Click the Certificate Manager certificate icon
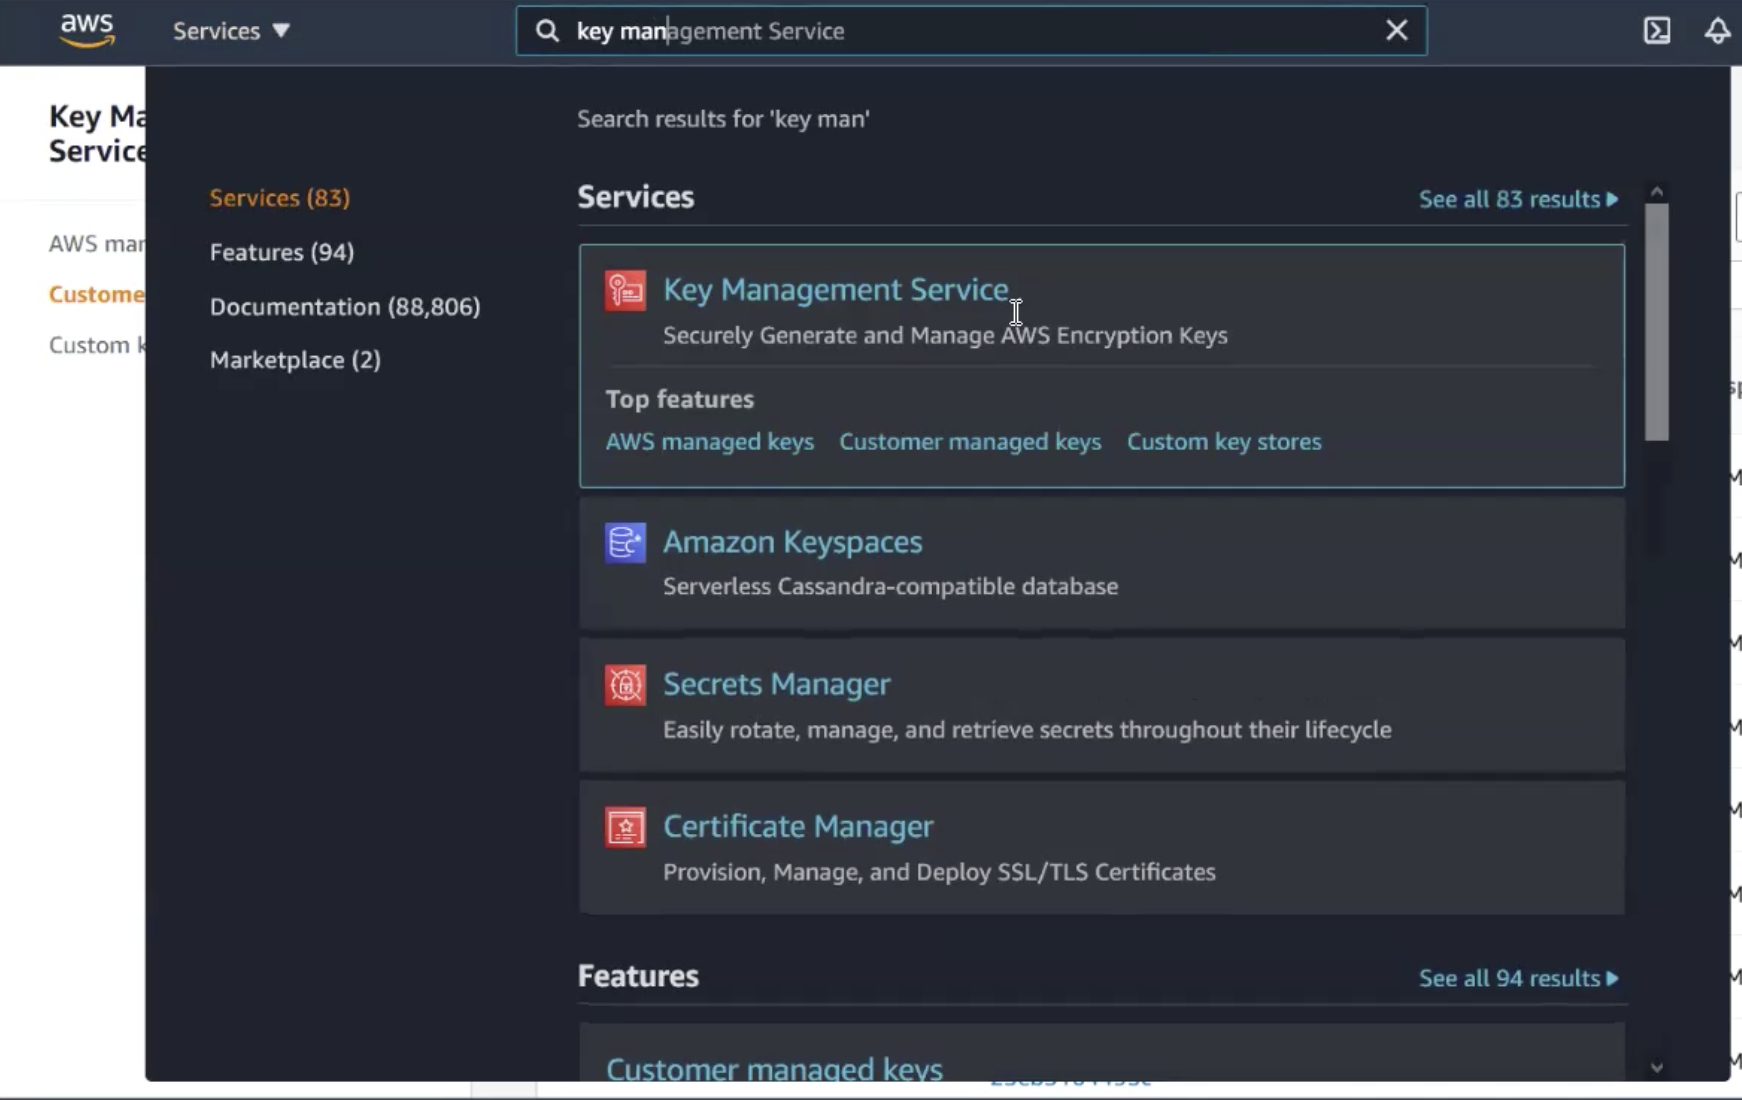The height and width of the screenshot is (1100, 1742). coord(624,827)
